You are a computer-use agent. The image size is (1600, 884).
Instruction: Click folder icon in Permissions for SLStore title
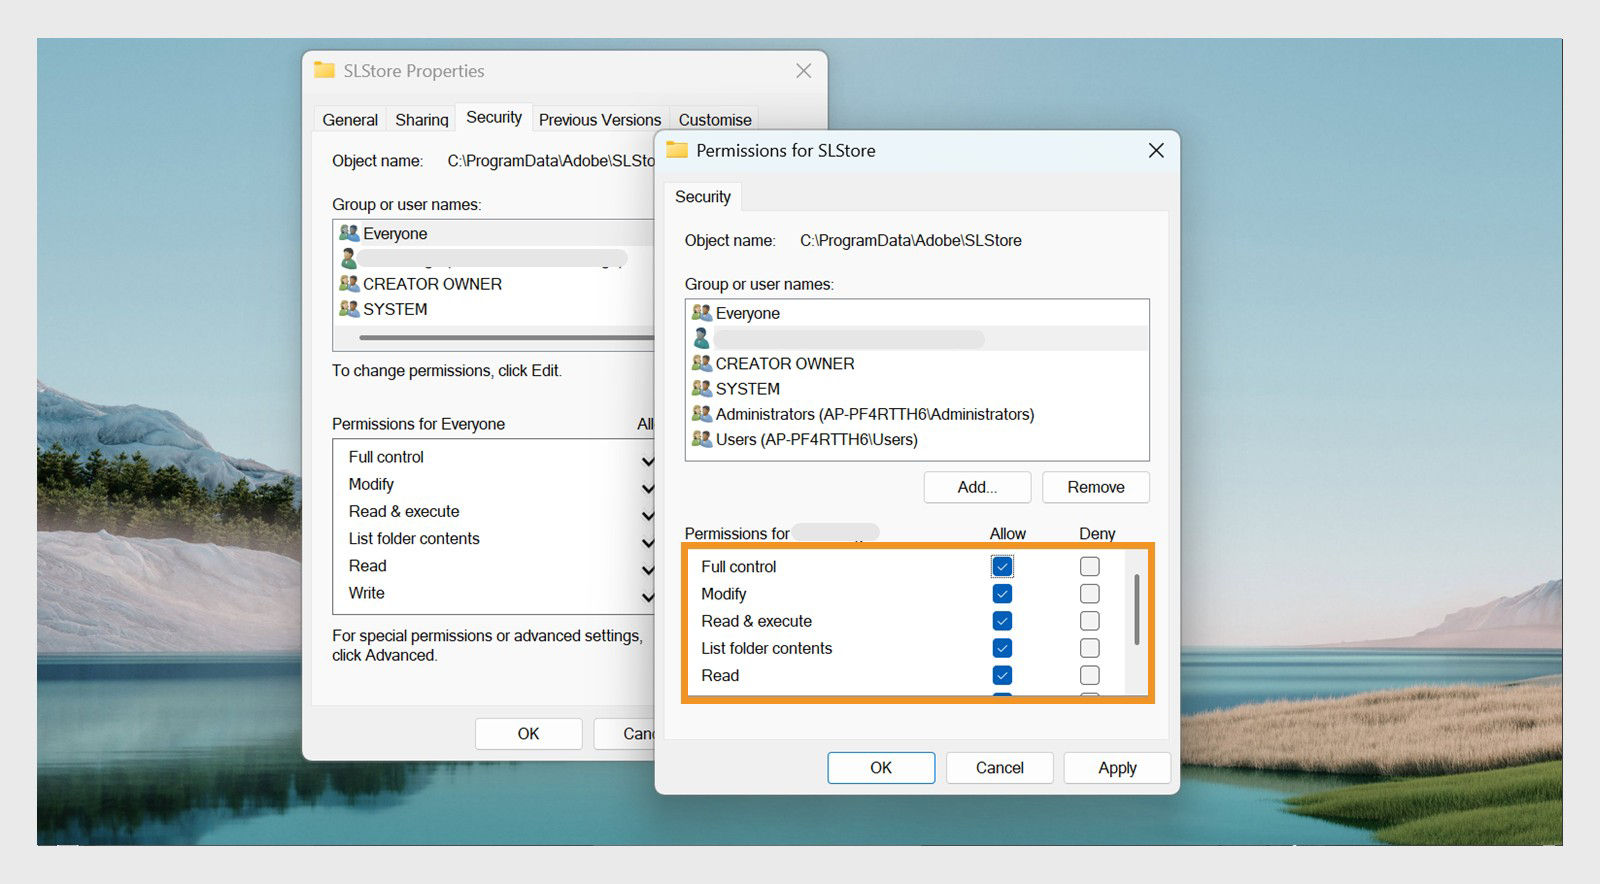tap(678, 150)
